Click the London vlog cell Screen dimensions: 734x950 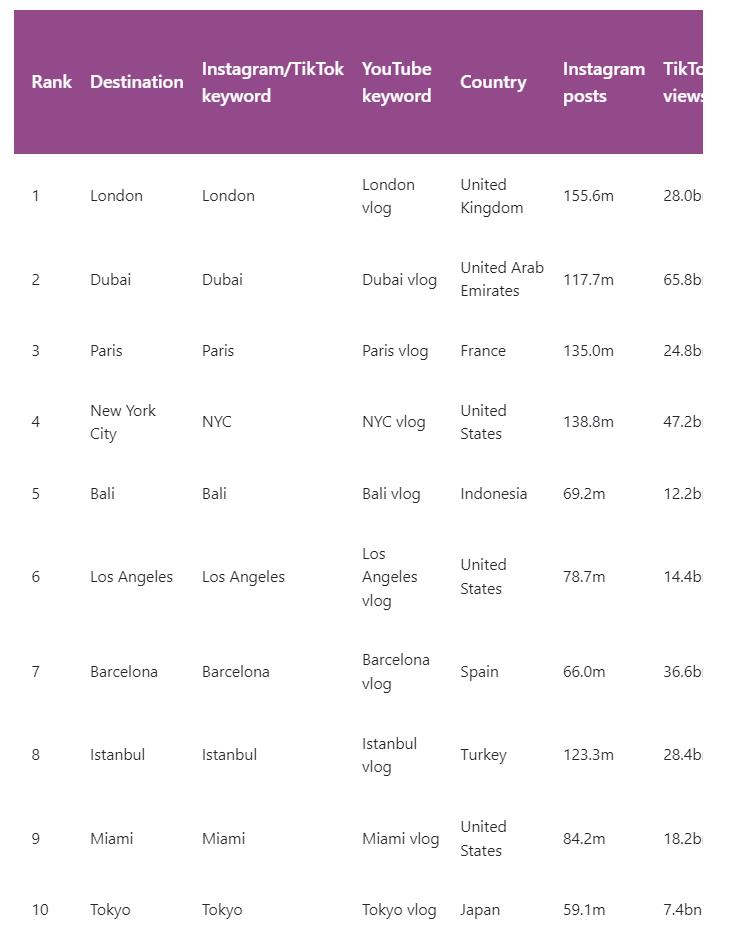pyautogui.click(x=388, y=196)
